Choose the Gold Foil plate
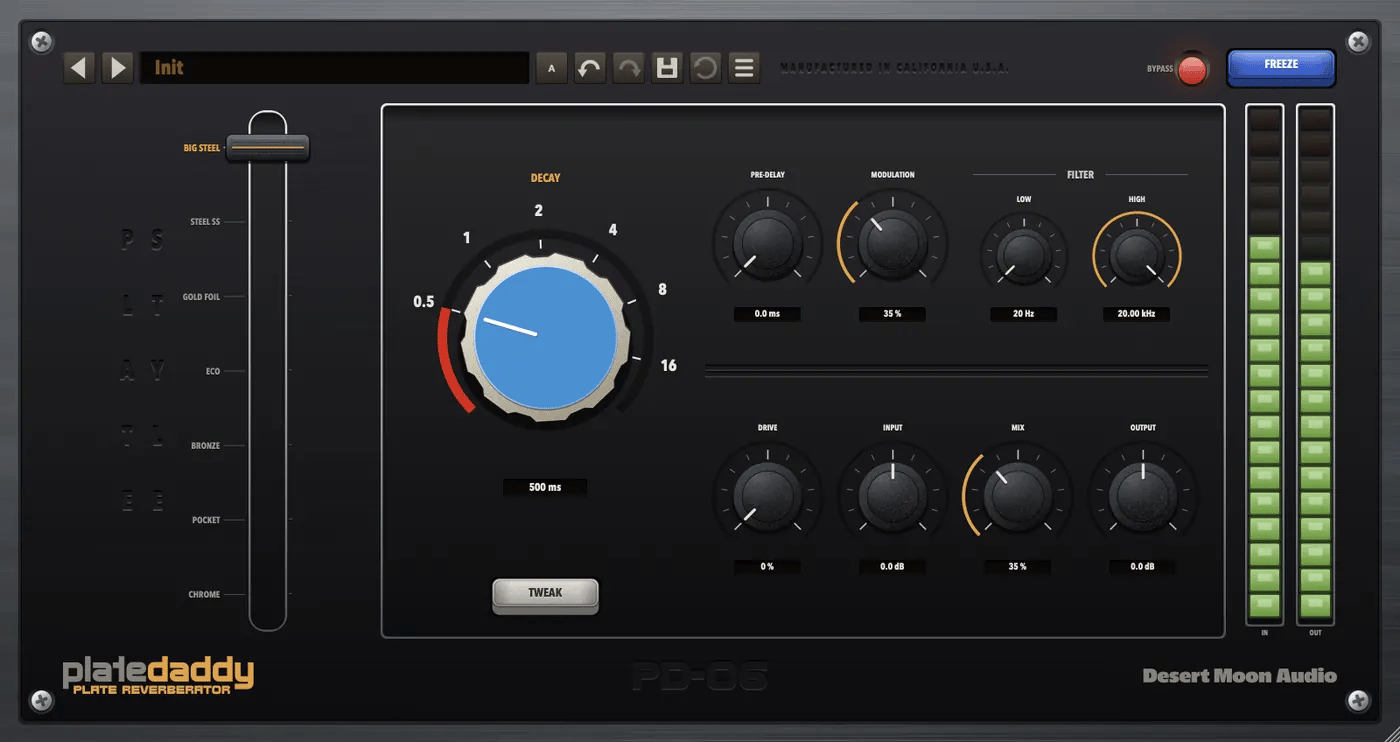The image size is (1400, 742). point(201,297)
